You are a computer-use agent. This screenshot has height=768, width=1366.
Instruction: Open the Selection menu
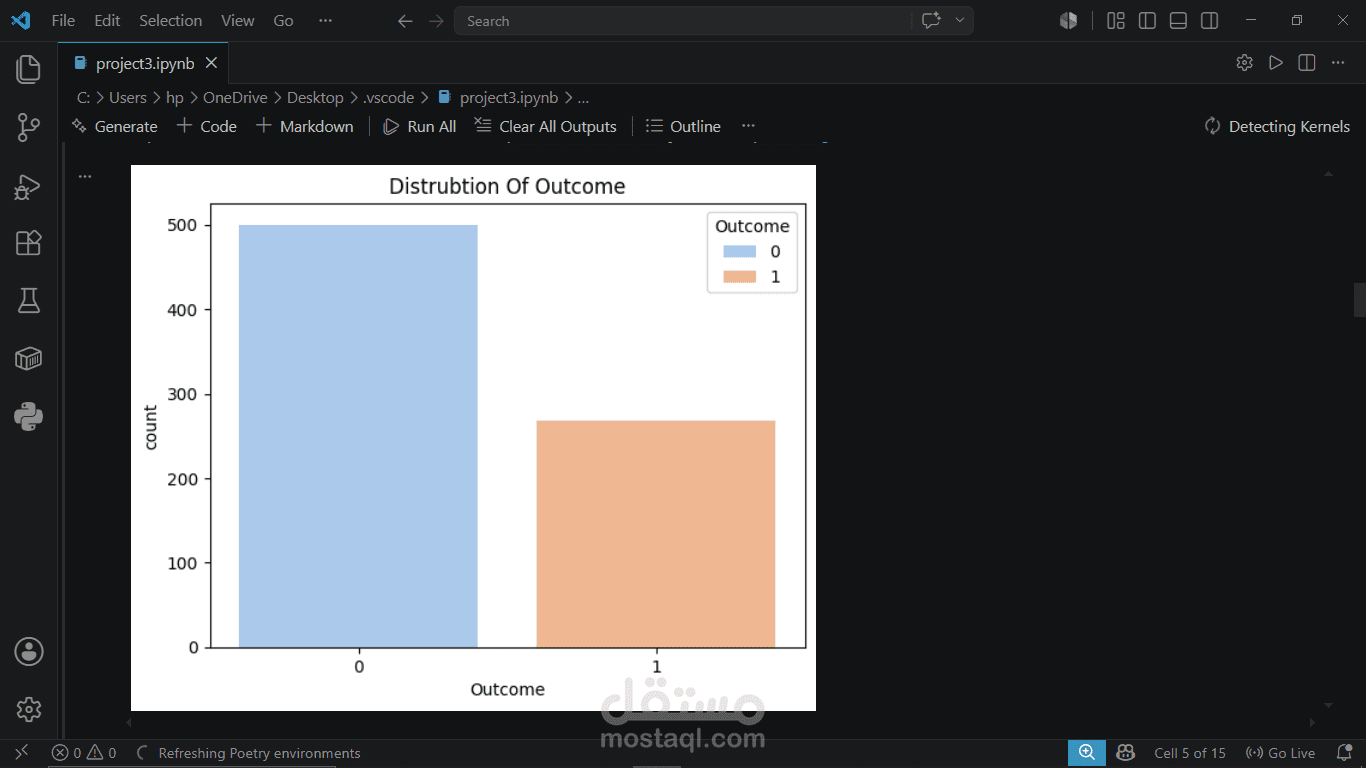click(x=170, y=20)
